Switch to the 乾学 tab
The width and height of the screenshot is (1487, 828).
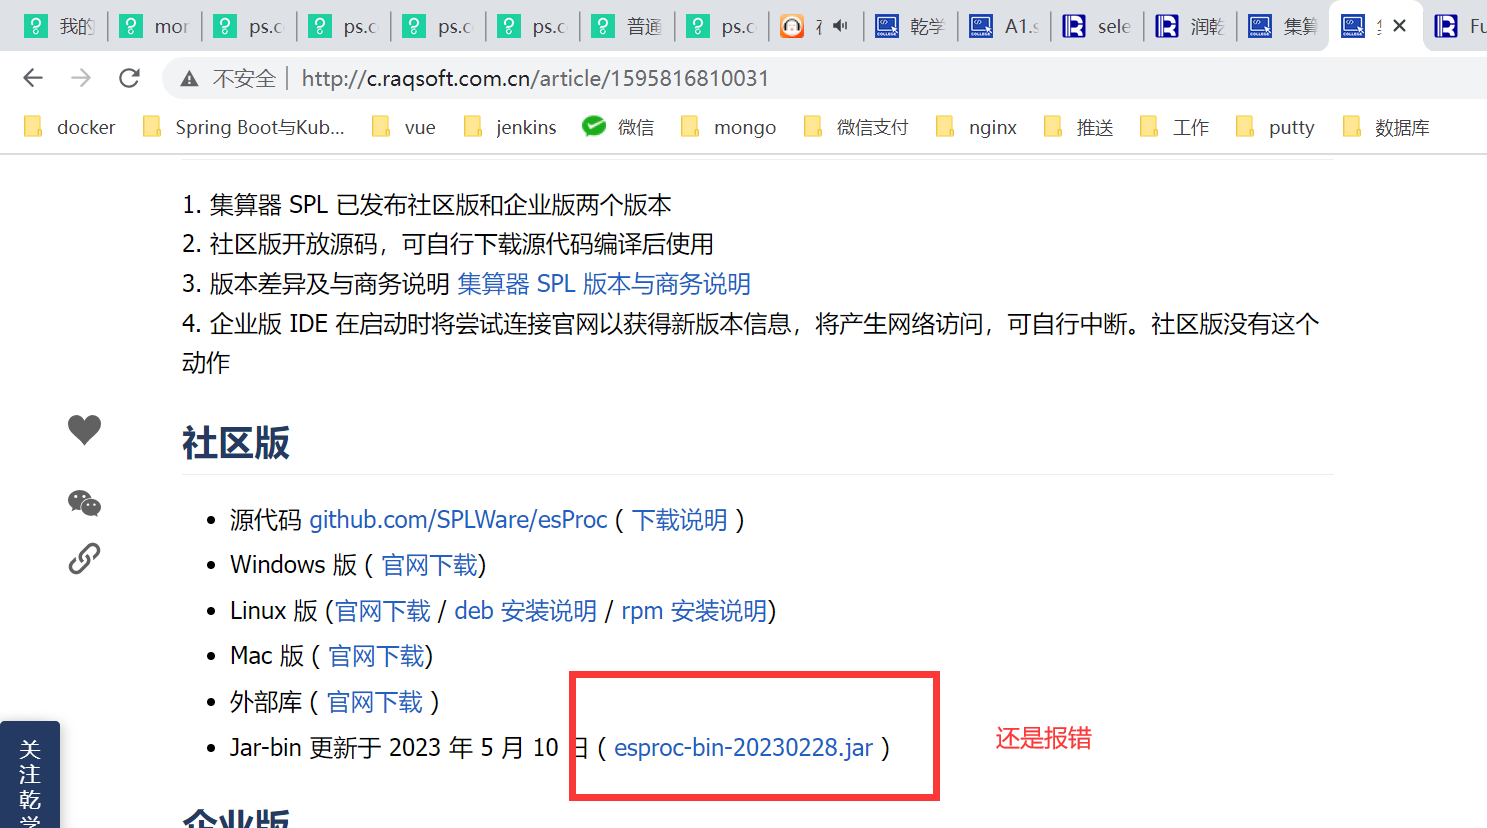910,26
